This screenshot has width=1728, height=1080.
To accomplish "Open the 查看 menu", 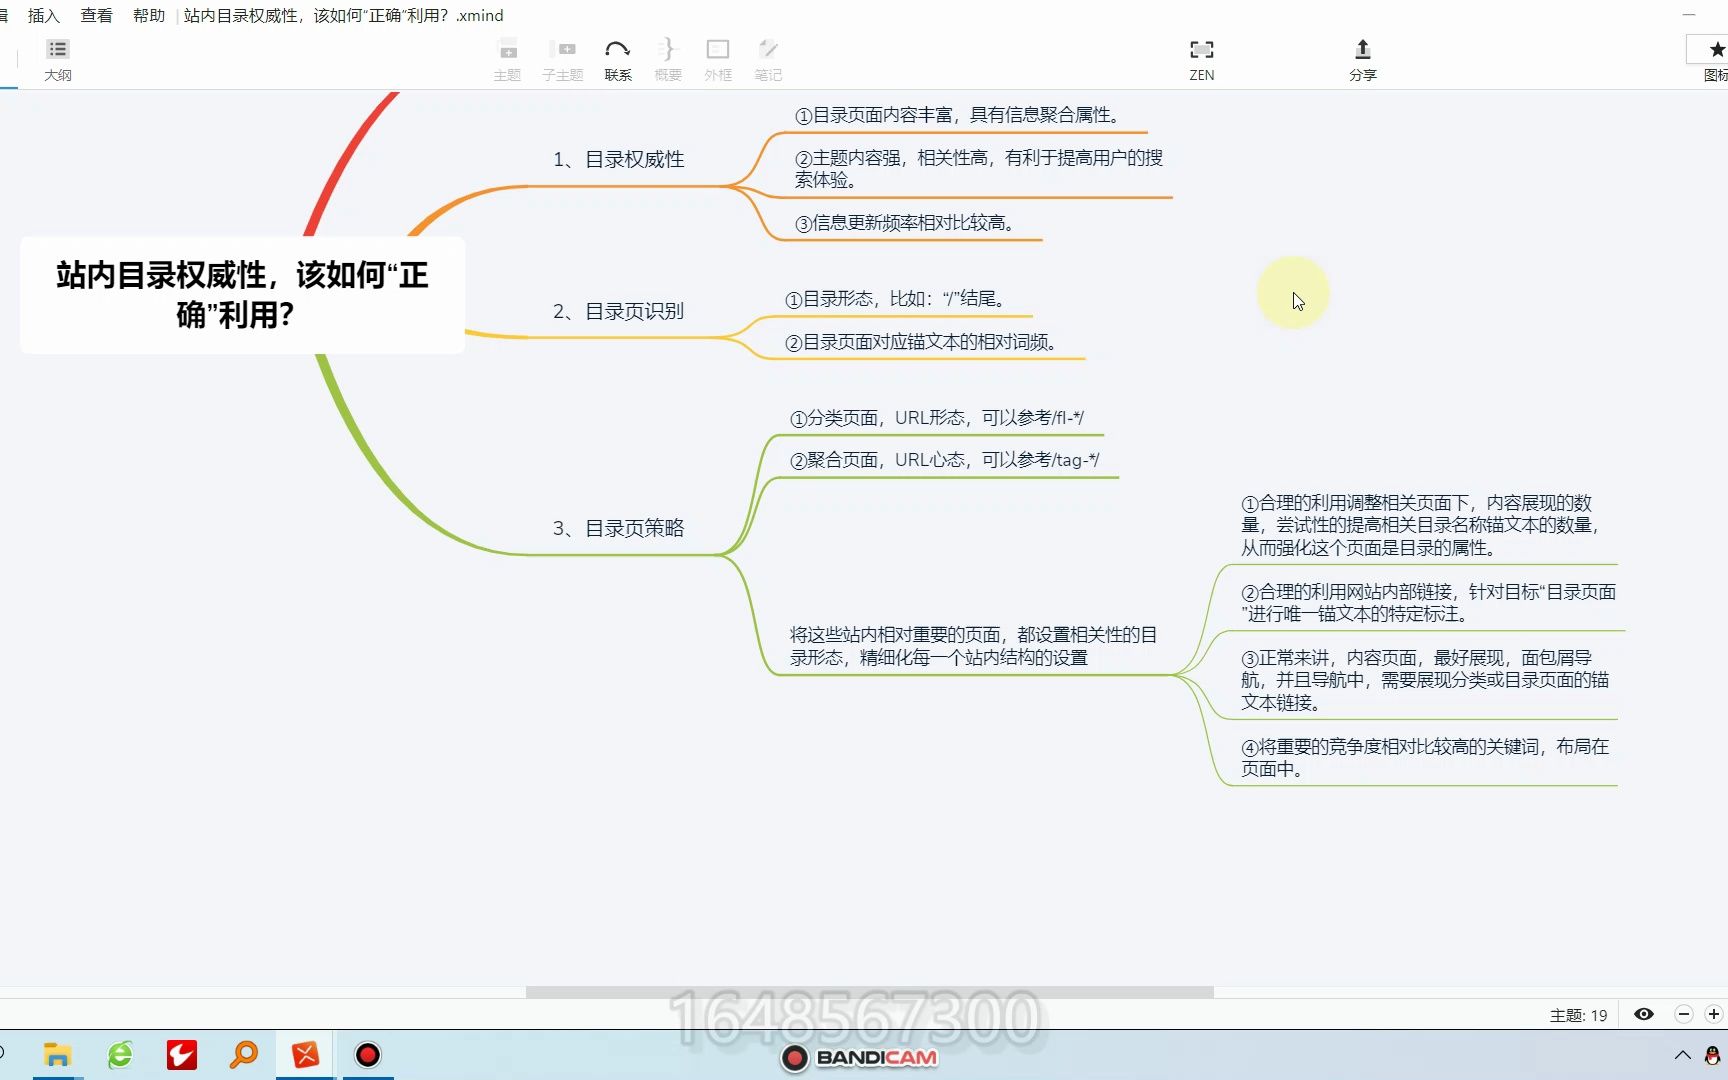I will tap(96, 15).
